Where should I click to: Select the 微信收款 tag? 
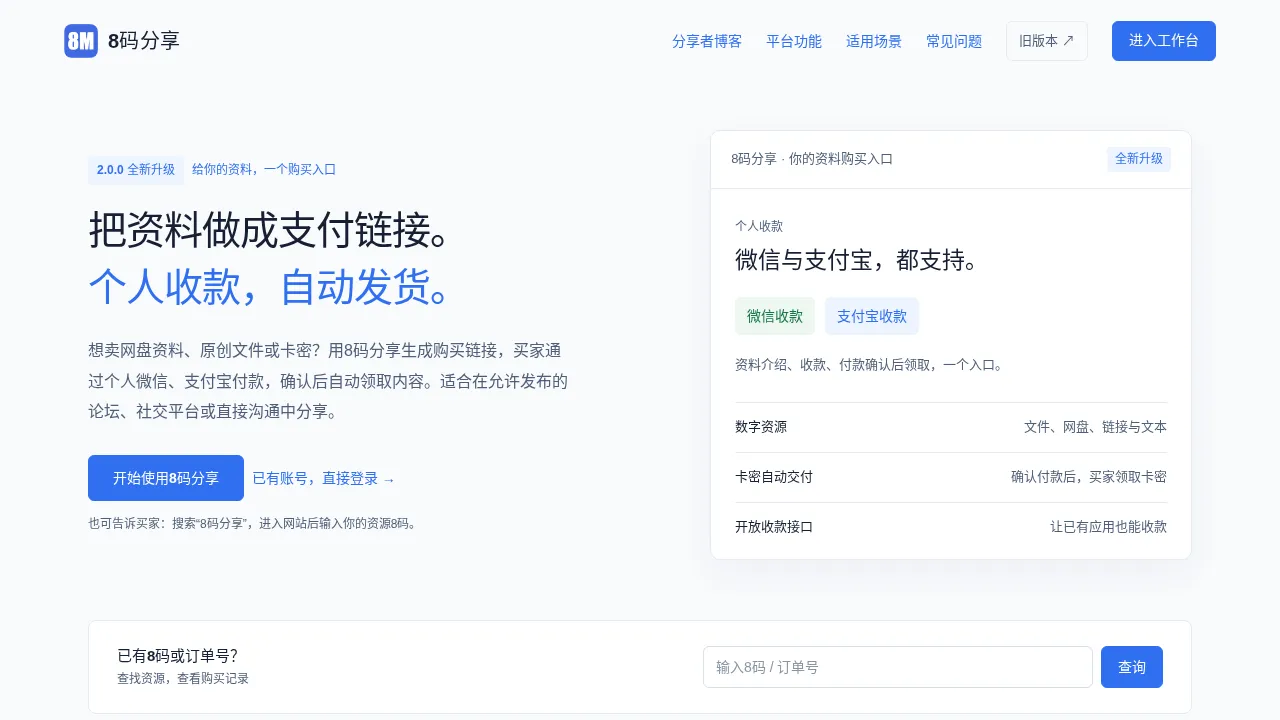[x=775, y=316]
